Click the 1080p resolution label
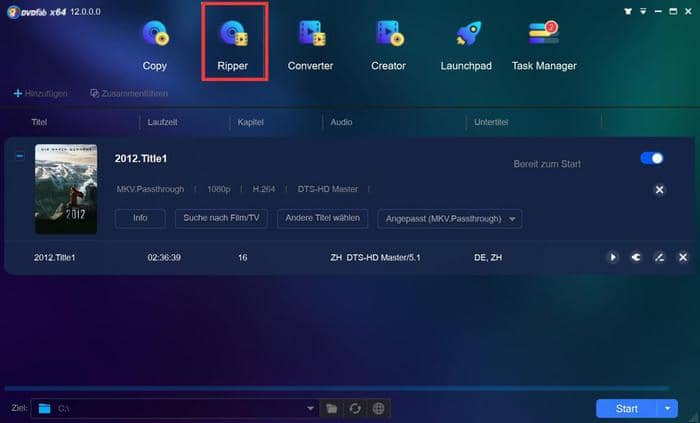This screenshot has height=423, width=700. click(x=219, y=189)
